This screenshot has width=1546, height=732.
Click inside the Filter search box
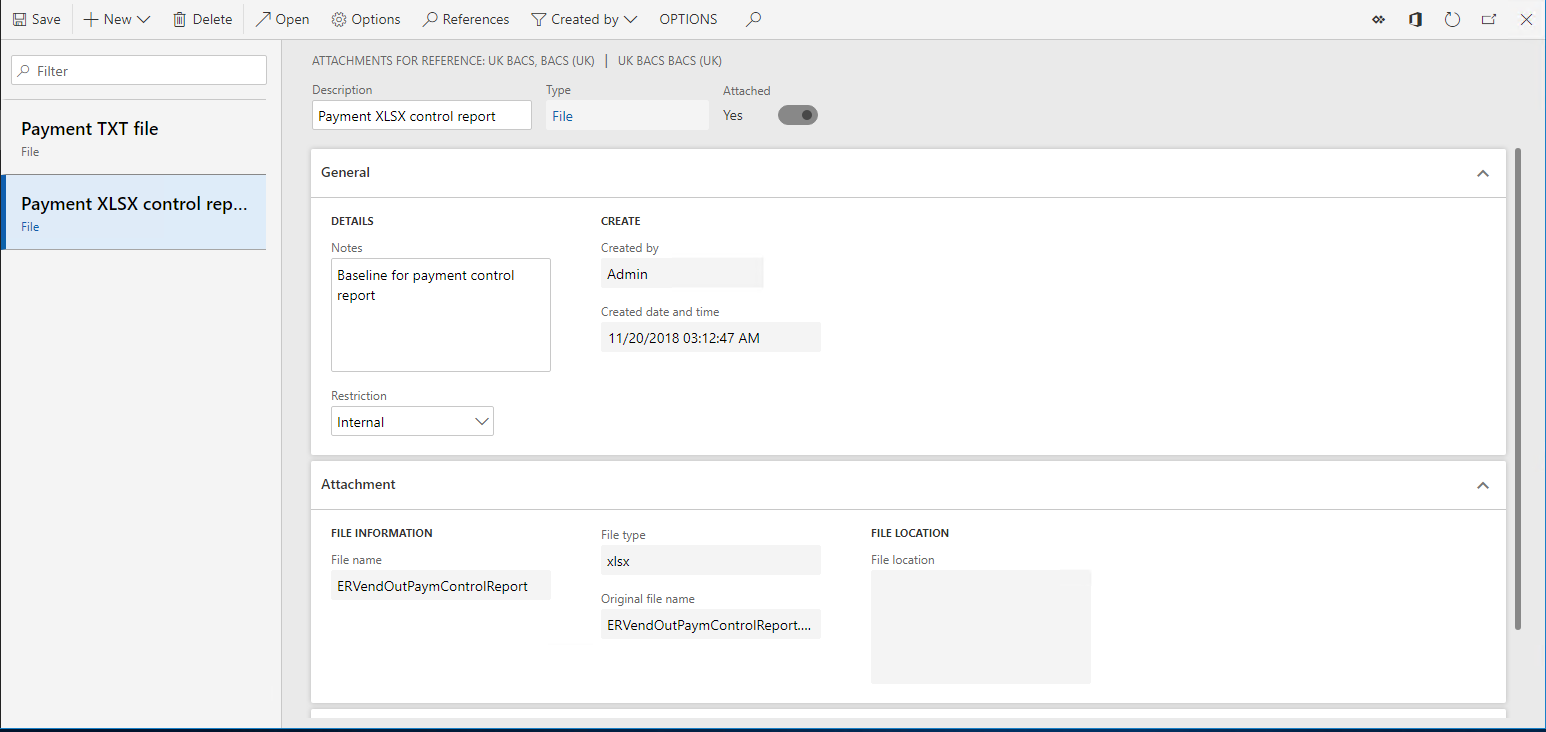pos(138,69)
